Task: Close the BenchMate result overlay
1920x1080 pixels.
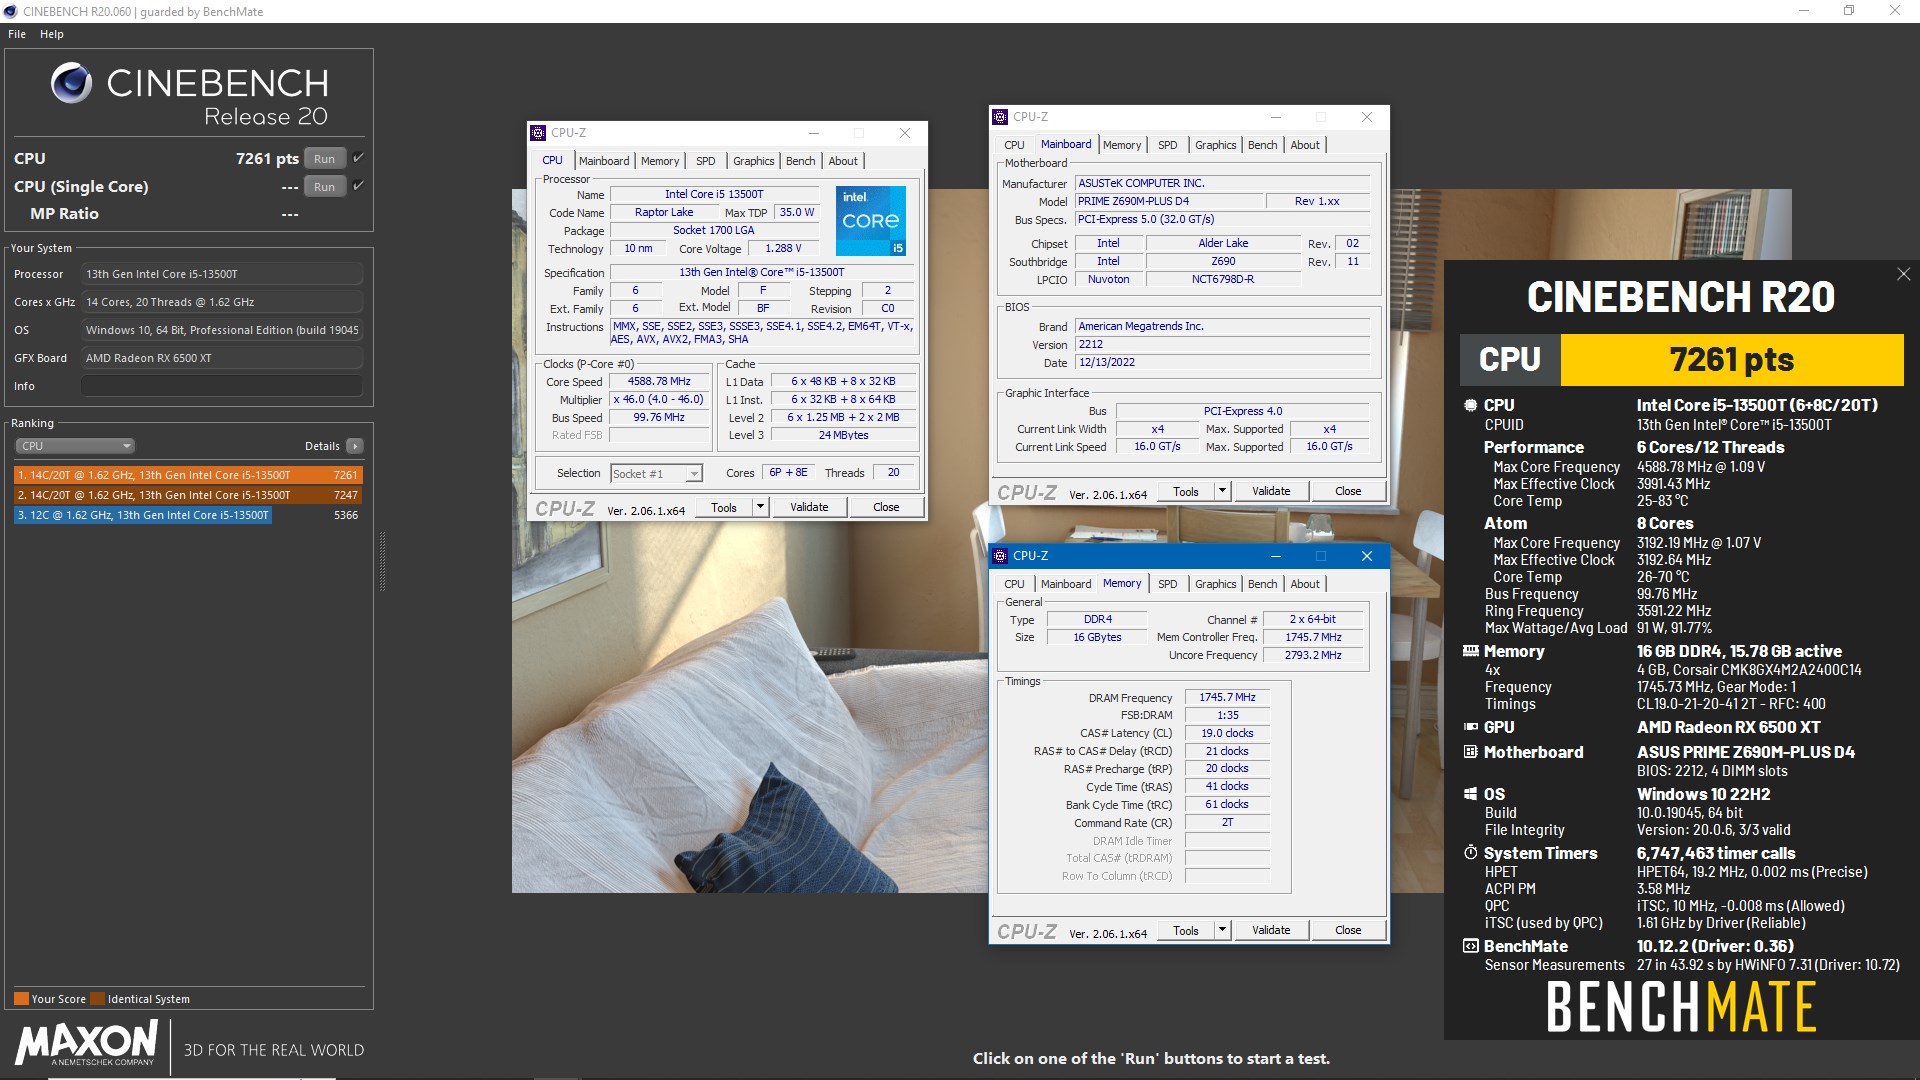Action: 1903,274
